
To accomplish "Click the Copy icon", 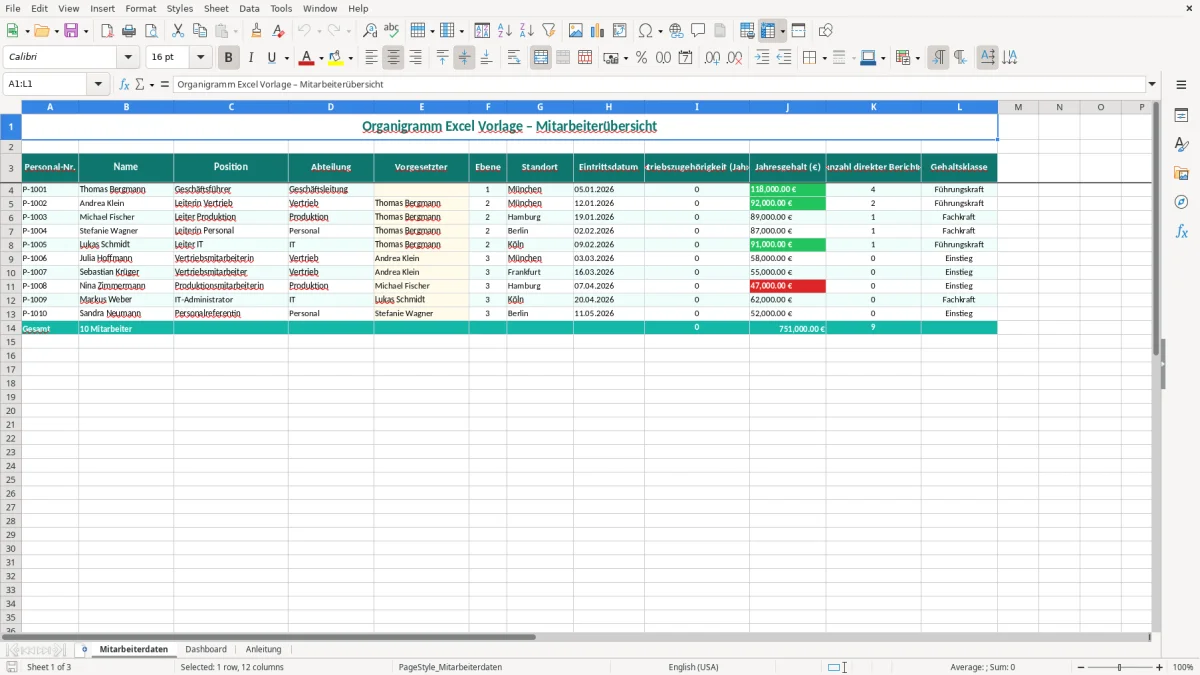I will 200,31.
